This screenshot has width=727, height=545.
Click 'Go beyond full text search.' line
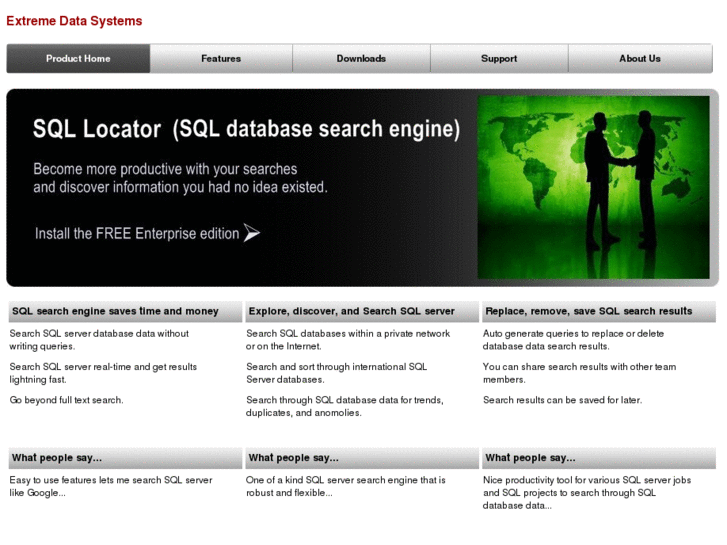(66, 400)
